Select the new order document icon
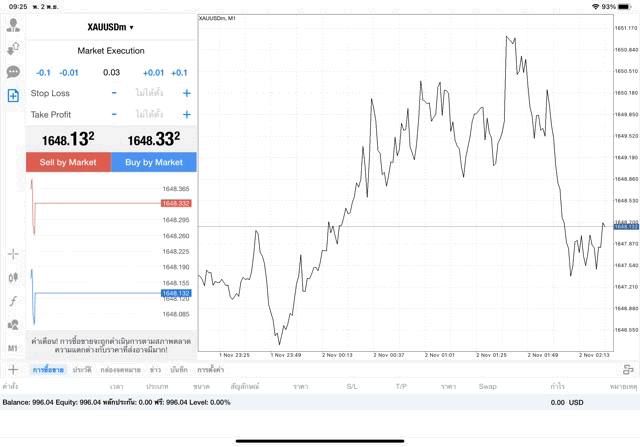This screenshot has width=640, height=447. pos(13,95)
